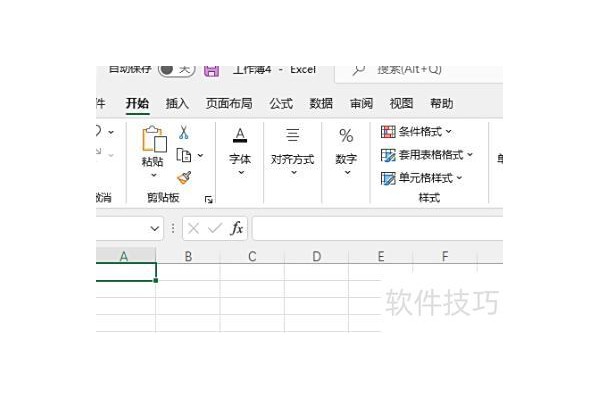Click the formula bar cancel X icon
This screenshot has height=400, width=600.
coord(193,229)
